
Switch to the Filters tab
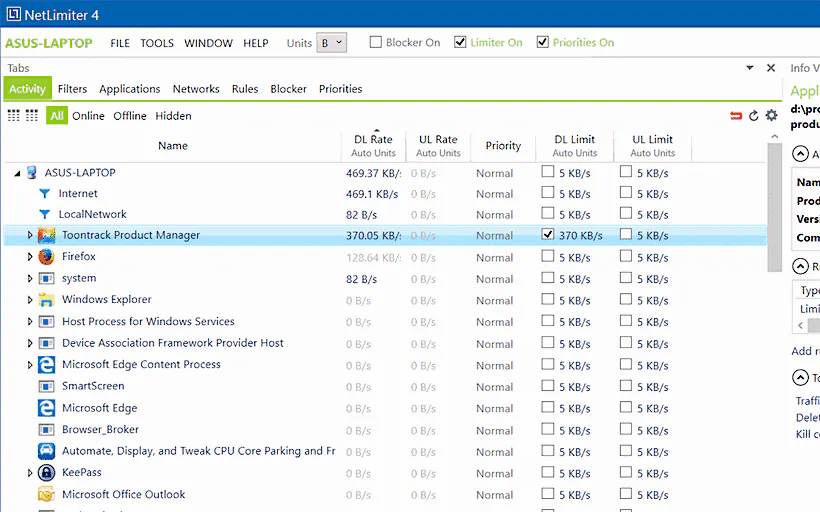click(x=72, y=89)
